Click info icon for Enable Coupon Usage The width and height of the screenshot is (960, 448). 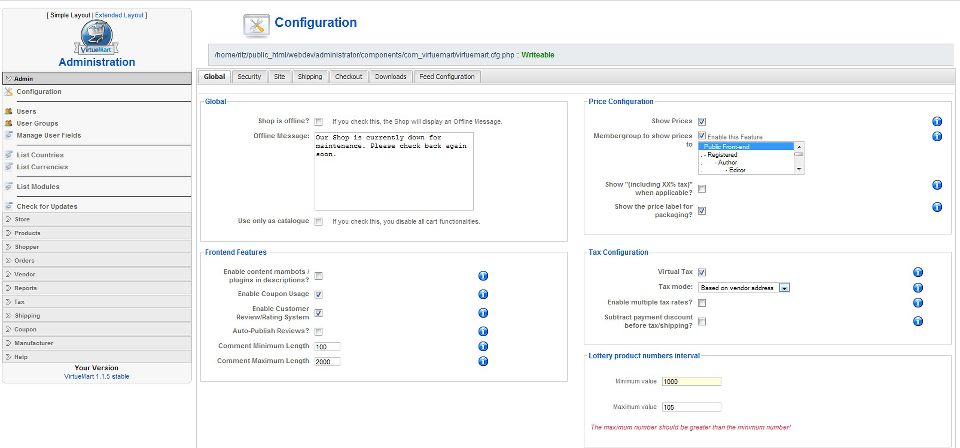[483, 294]
